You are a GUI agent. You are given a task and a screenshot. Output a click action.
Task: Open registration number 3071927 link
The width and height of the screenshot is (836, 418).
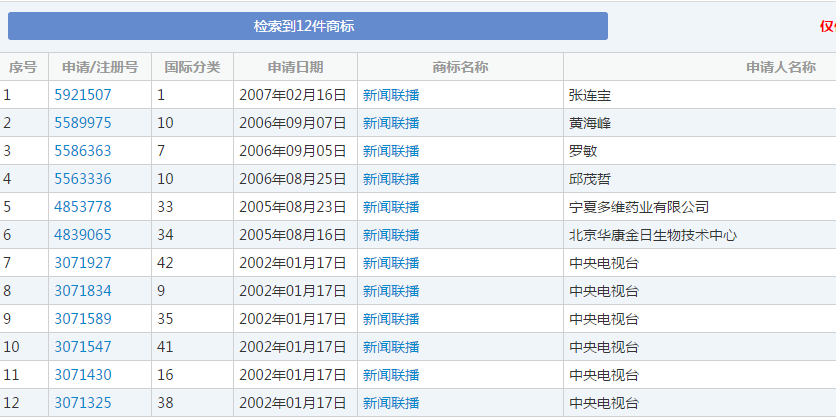coord(83,263)
